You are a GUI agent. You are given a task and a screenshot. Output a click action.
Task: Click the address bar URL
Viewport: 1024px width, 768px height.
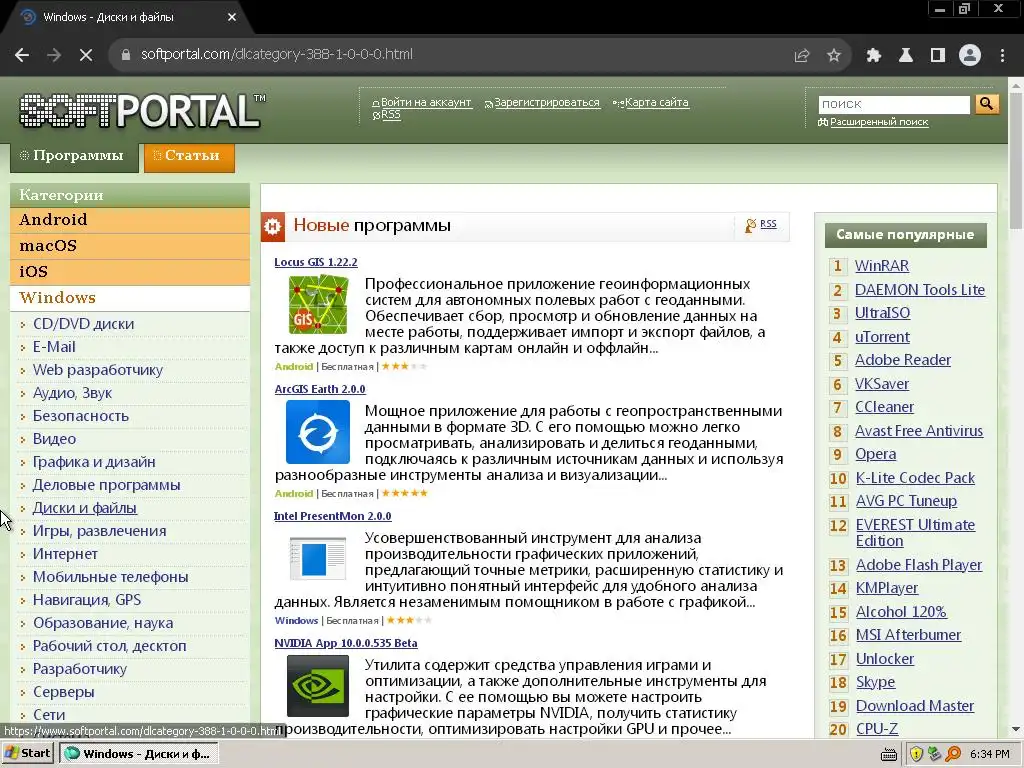(x=277, y=54)
